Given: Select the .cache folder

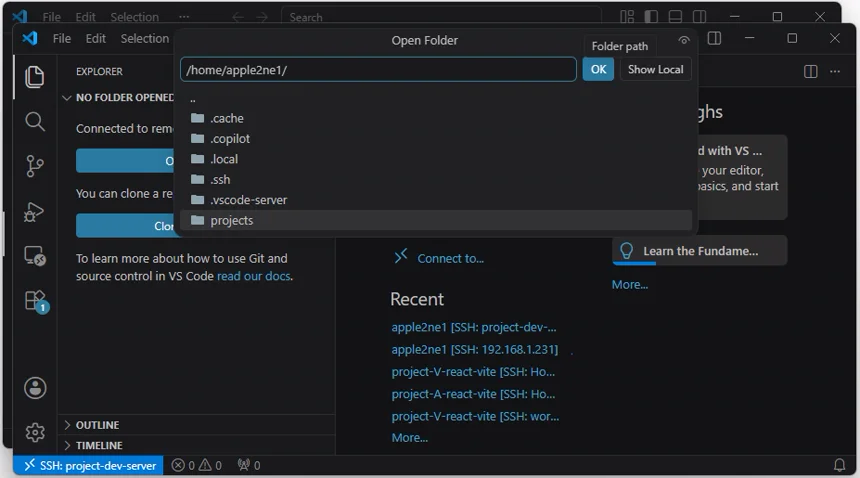Looking at the screenshot, I should (436, 118).
